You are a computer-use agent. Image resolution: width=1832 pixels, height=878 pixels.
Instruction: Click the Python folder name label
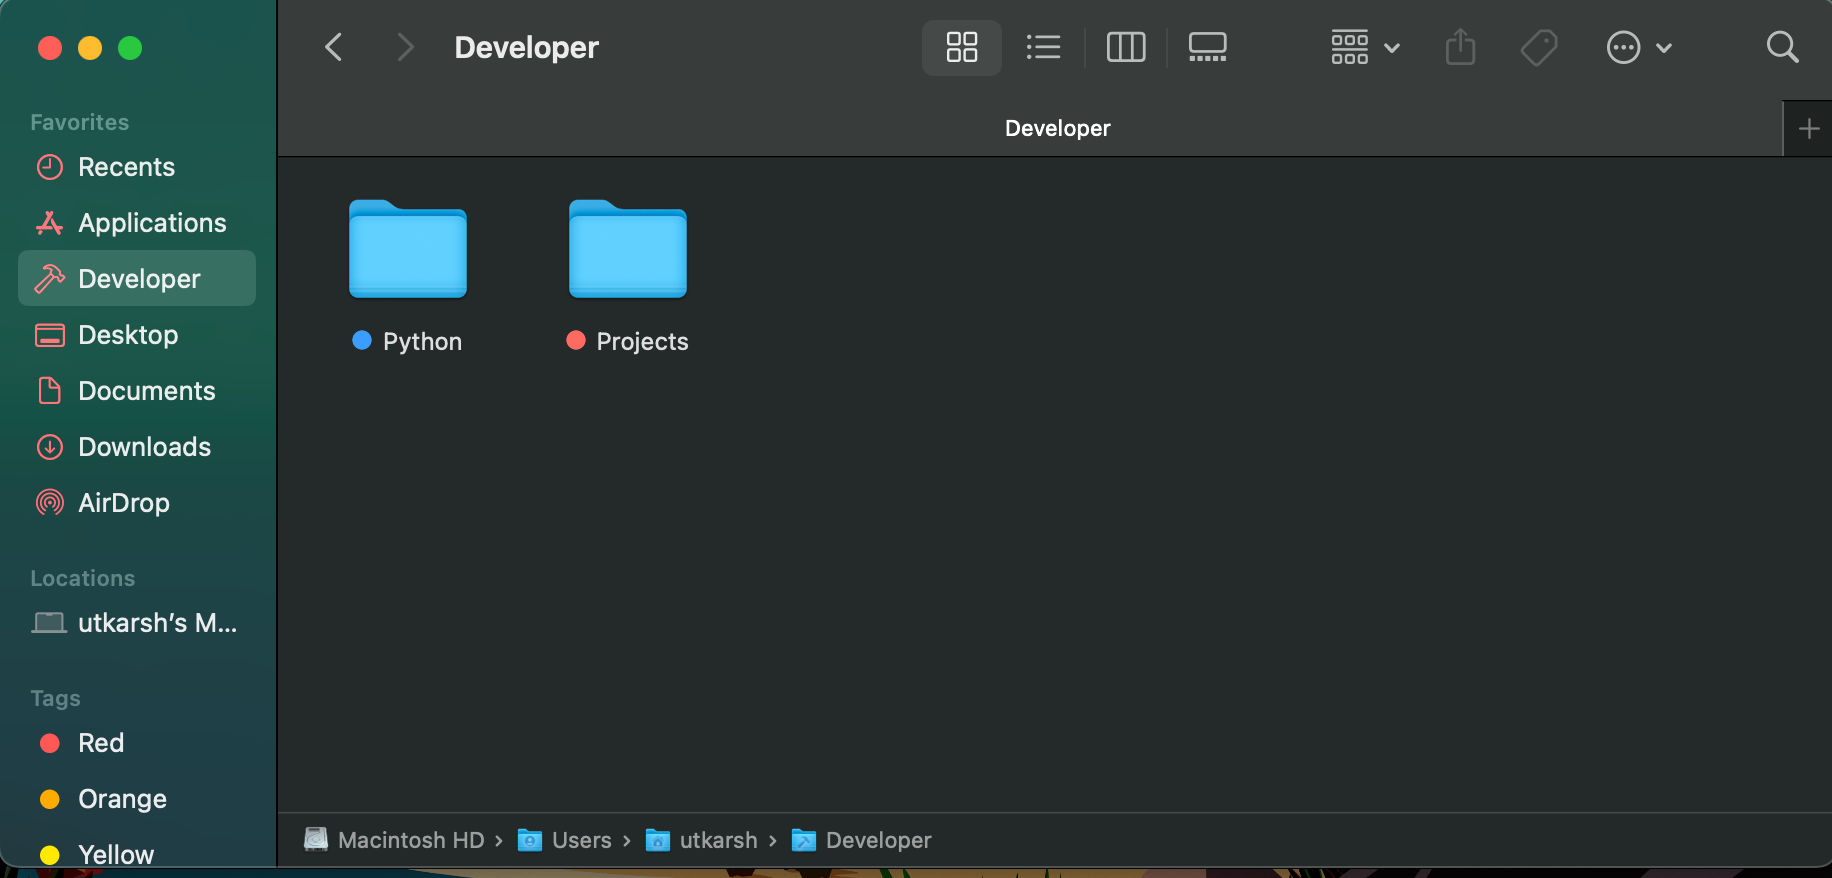click(x=422, y=342)
